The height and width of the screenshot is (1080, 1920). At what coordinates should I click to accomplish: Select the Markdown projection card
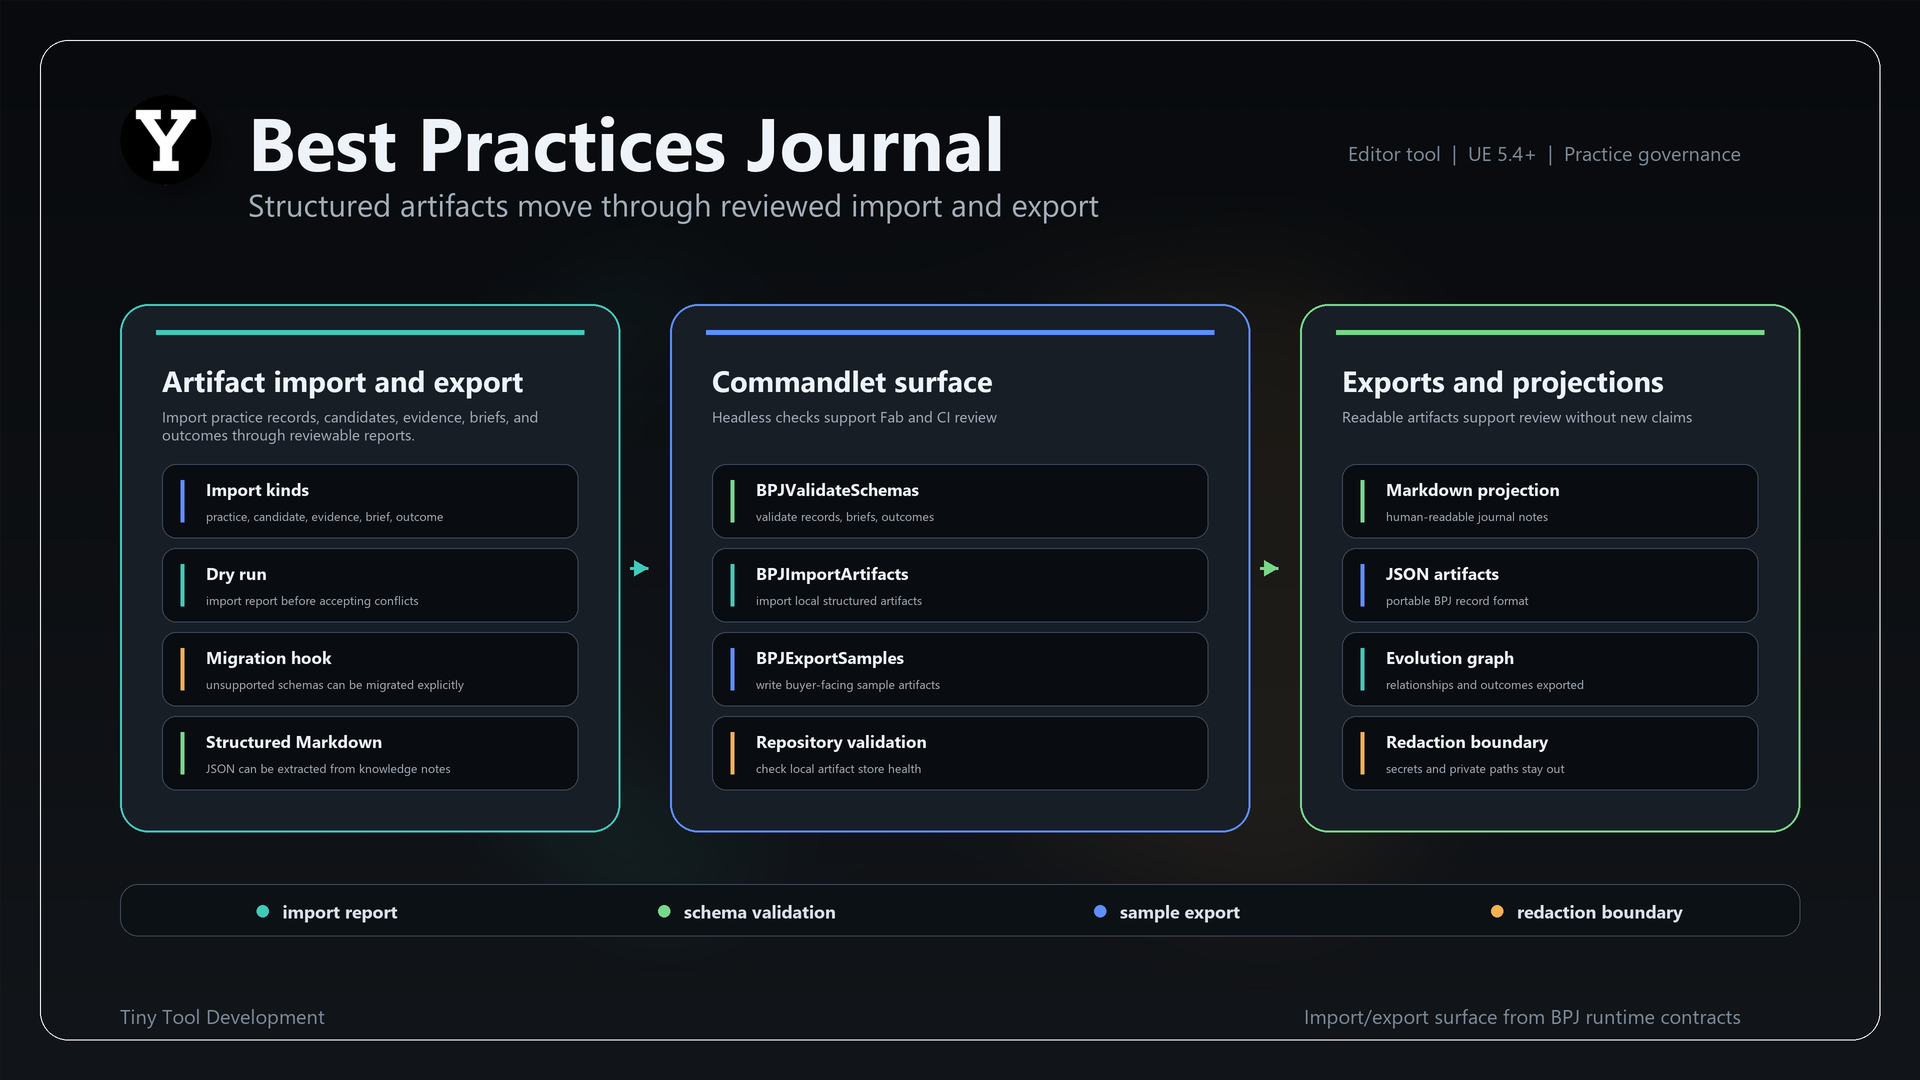coord(1550,501)
